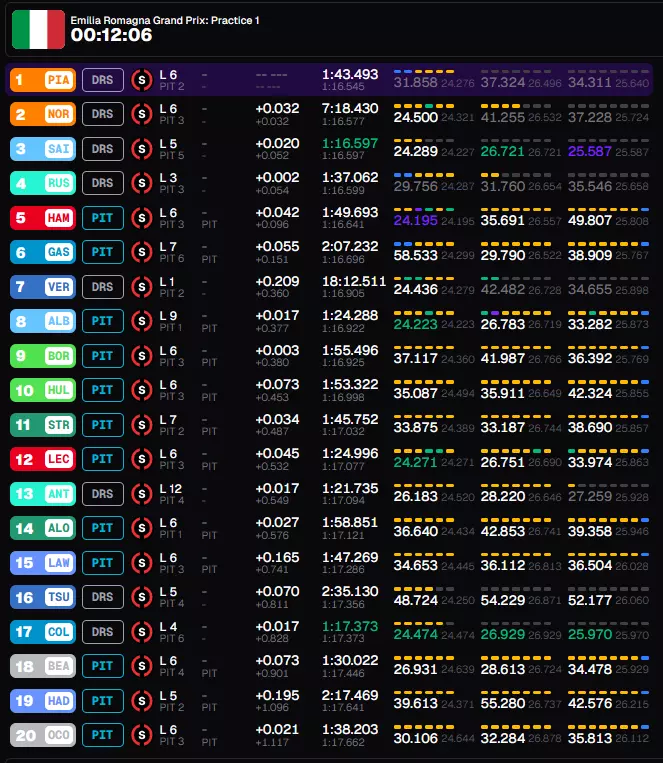Click the soft tyre icon for GAS

click(142, 252)
